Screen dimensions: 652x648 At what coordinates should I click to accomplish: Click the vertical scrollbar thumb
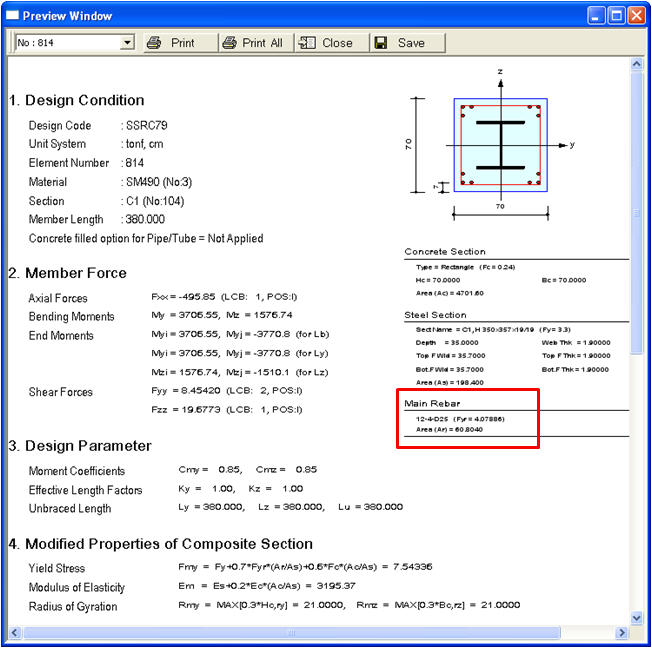636,212
